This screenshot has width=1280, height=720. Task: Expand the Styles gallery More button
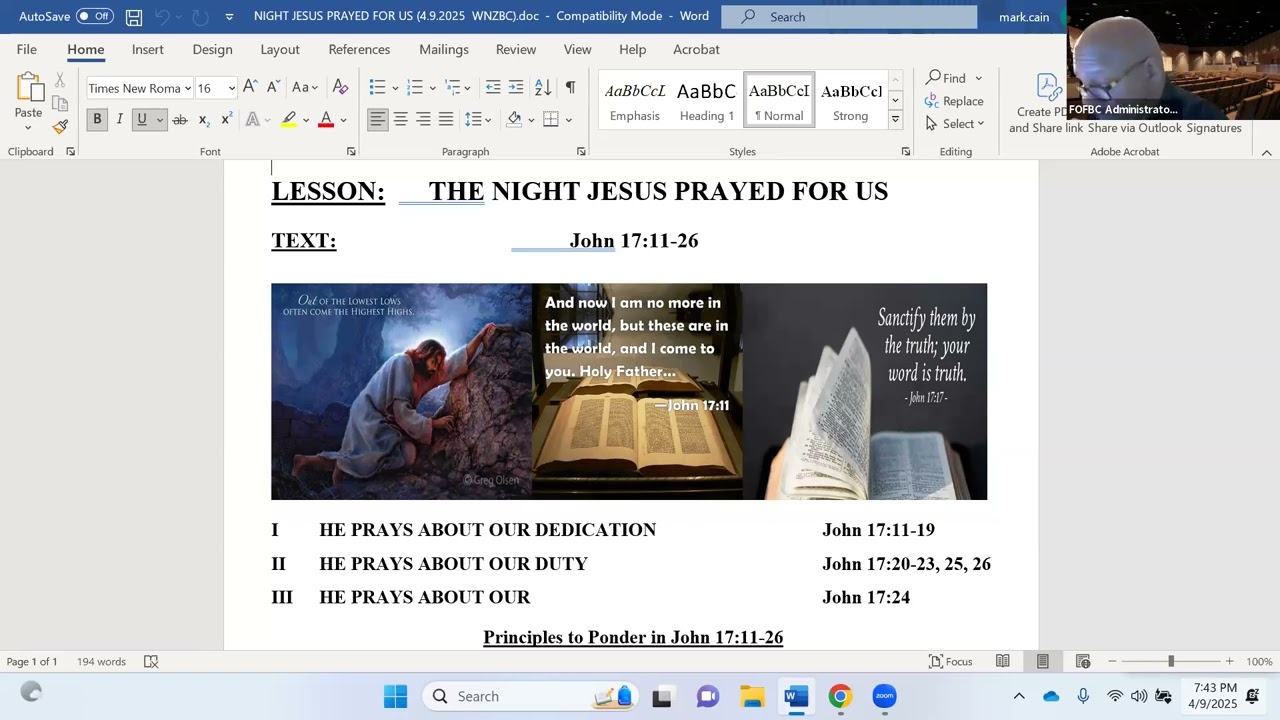(x=895, y=120)
